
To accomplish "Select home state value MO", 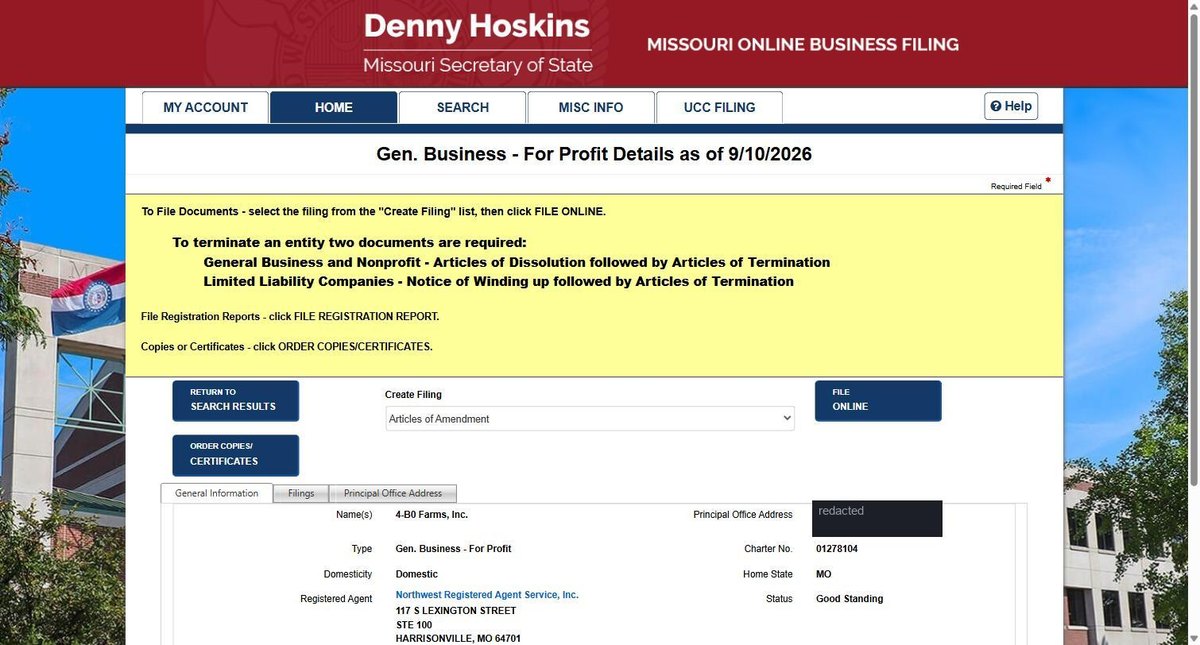I will [x=823, y=574].
